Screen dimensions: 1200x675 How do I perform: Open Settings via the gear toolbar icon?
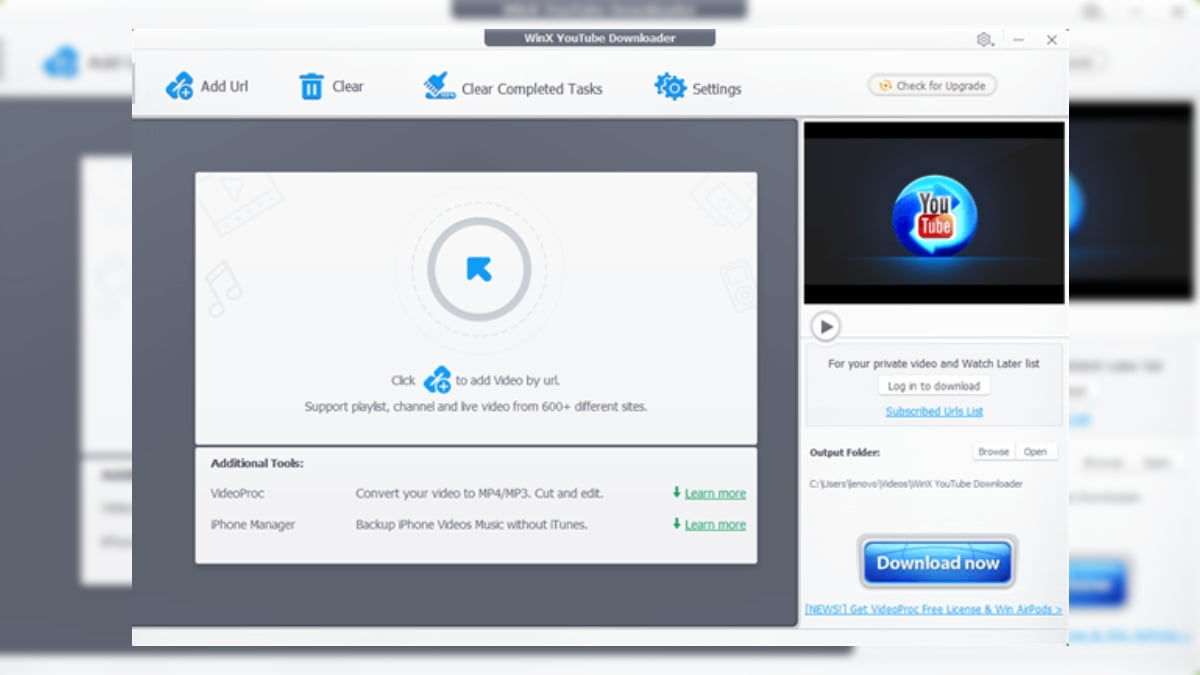click(668, 87)
